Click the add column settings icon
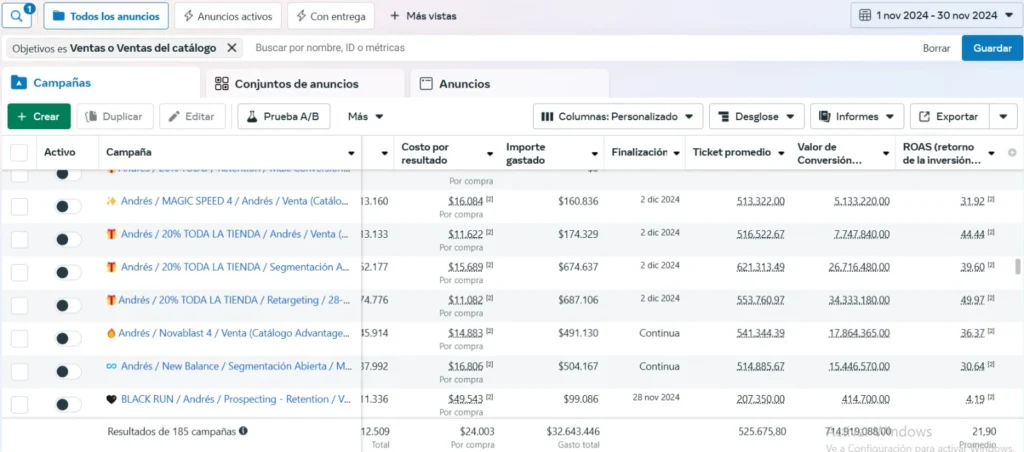 1011,153
